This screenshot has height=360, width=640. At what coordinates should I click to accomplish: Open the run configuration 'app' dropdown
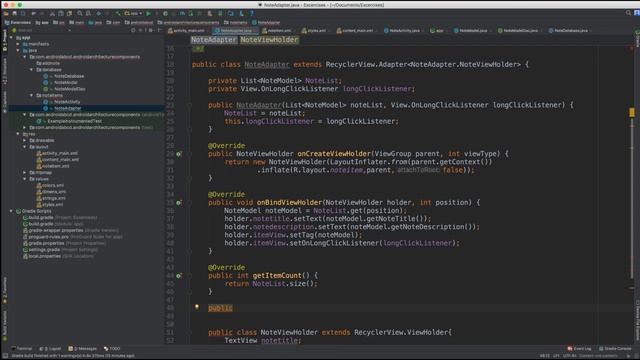click(x=133, y=13)
